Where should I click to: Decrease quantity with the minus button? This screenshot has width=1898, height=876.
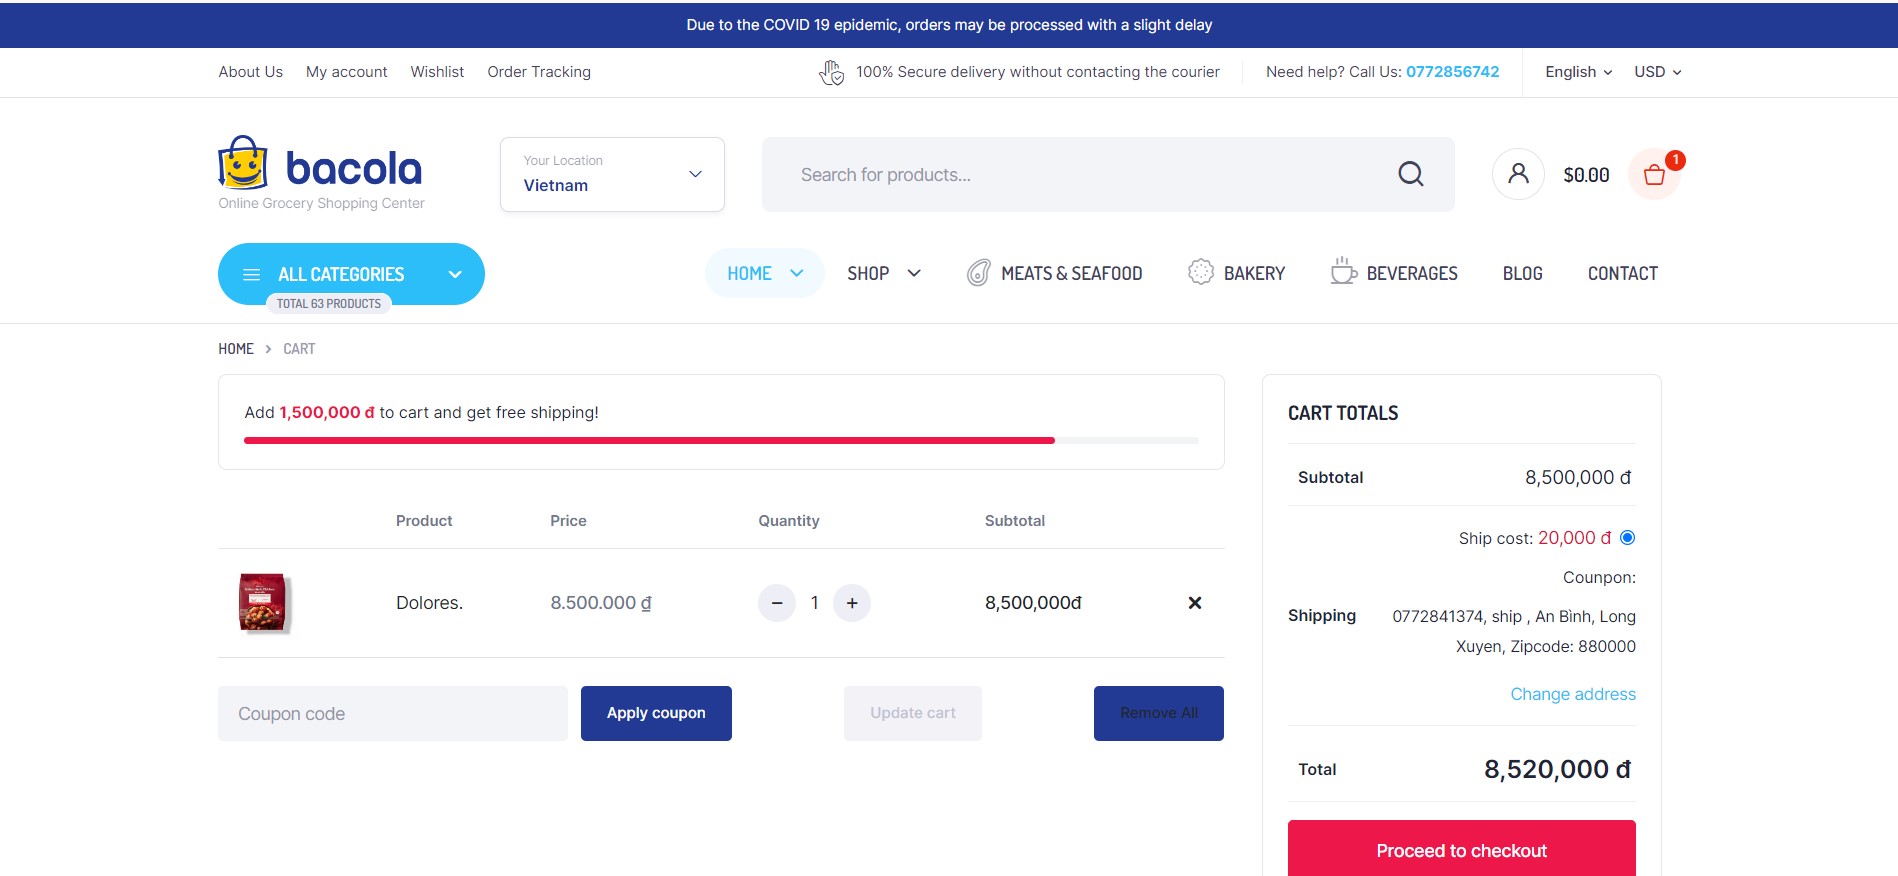pos(777,603)
